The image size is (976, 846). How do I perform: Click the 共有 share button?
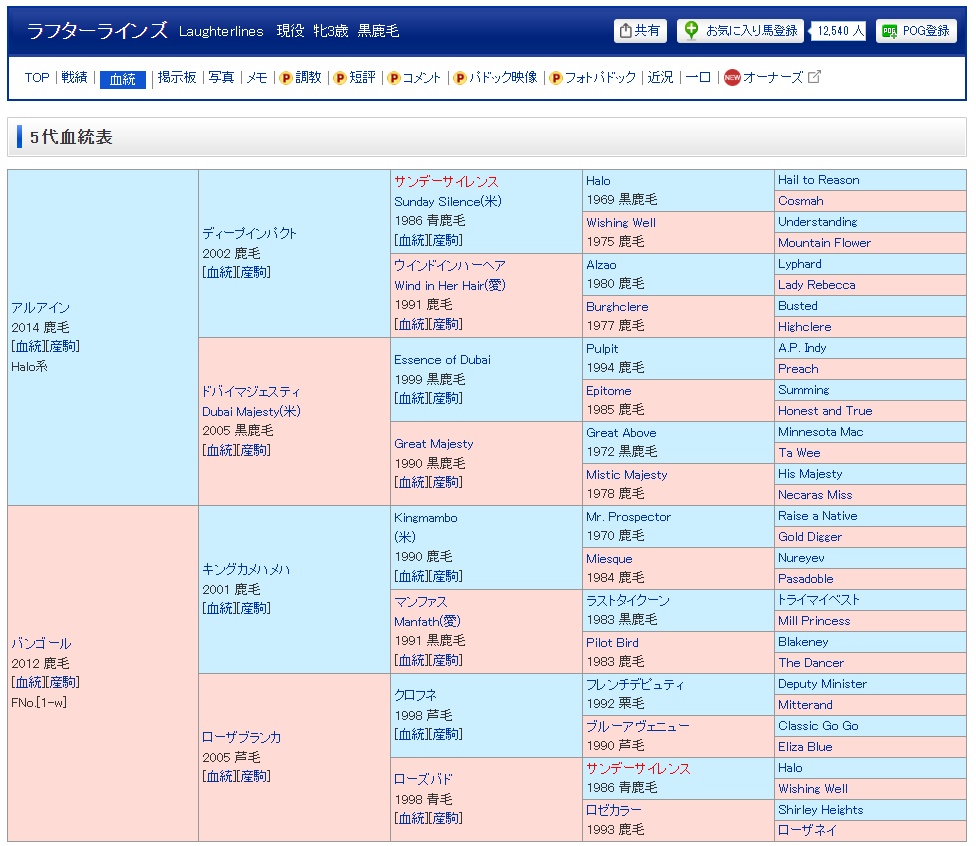[640, 31]
